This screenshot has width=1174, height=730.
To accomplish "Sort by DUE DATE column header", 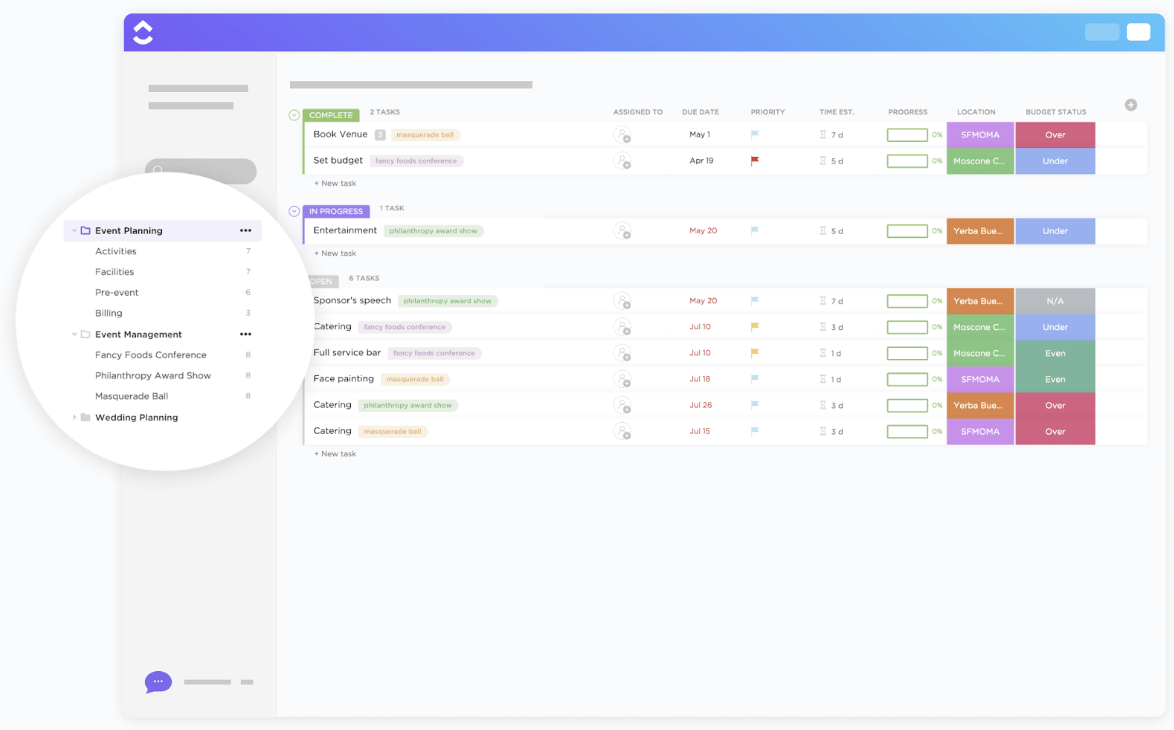I will pos(700,112).
